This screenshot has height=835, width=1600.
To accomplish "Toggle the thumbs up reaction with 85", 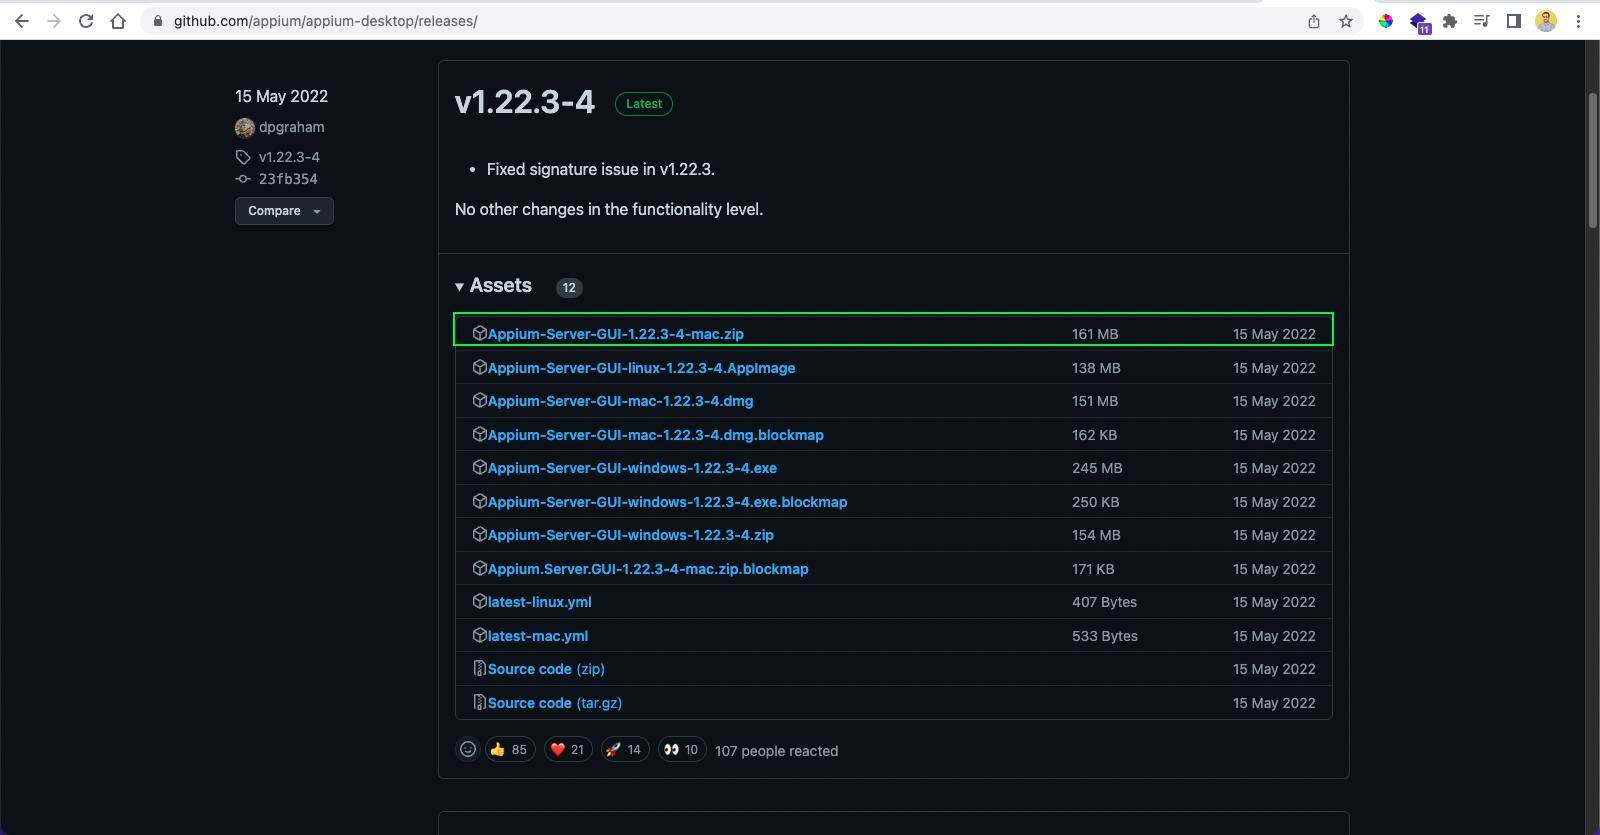I will click(510, 749).
